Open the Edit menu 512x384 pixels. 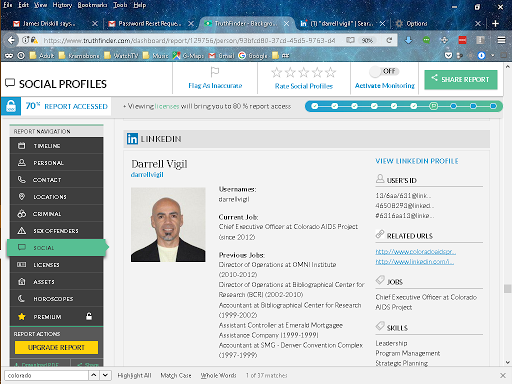[x=23, y=5]
